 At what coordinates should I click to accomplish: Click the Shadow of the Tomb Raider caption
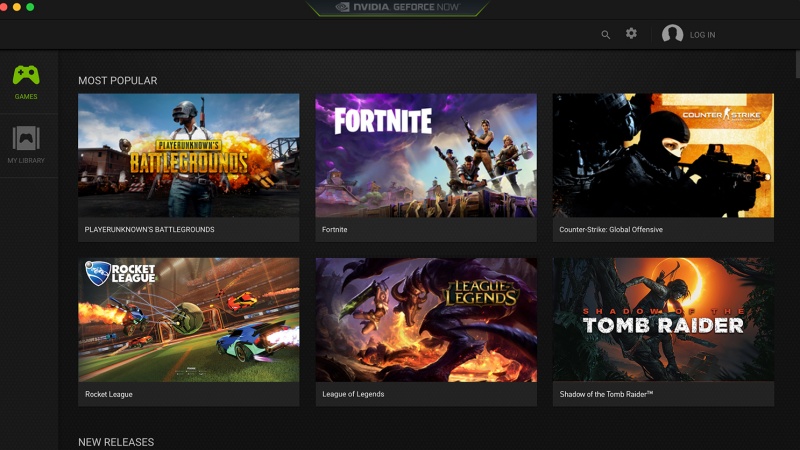pyautogui.click(x=606, y=394)
